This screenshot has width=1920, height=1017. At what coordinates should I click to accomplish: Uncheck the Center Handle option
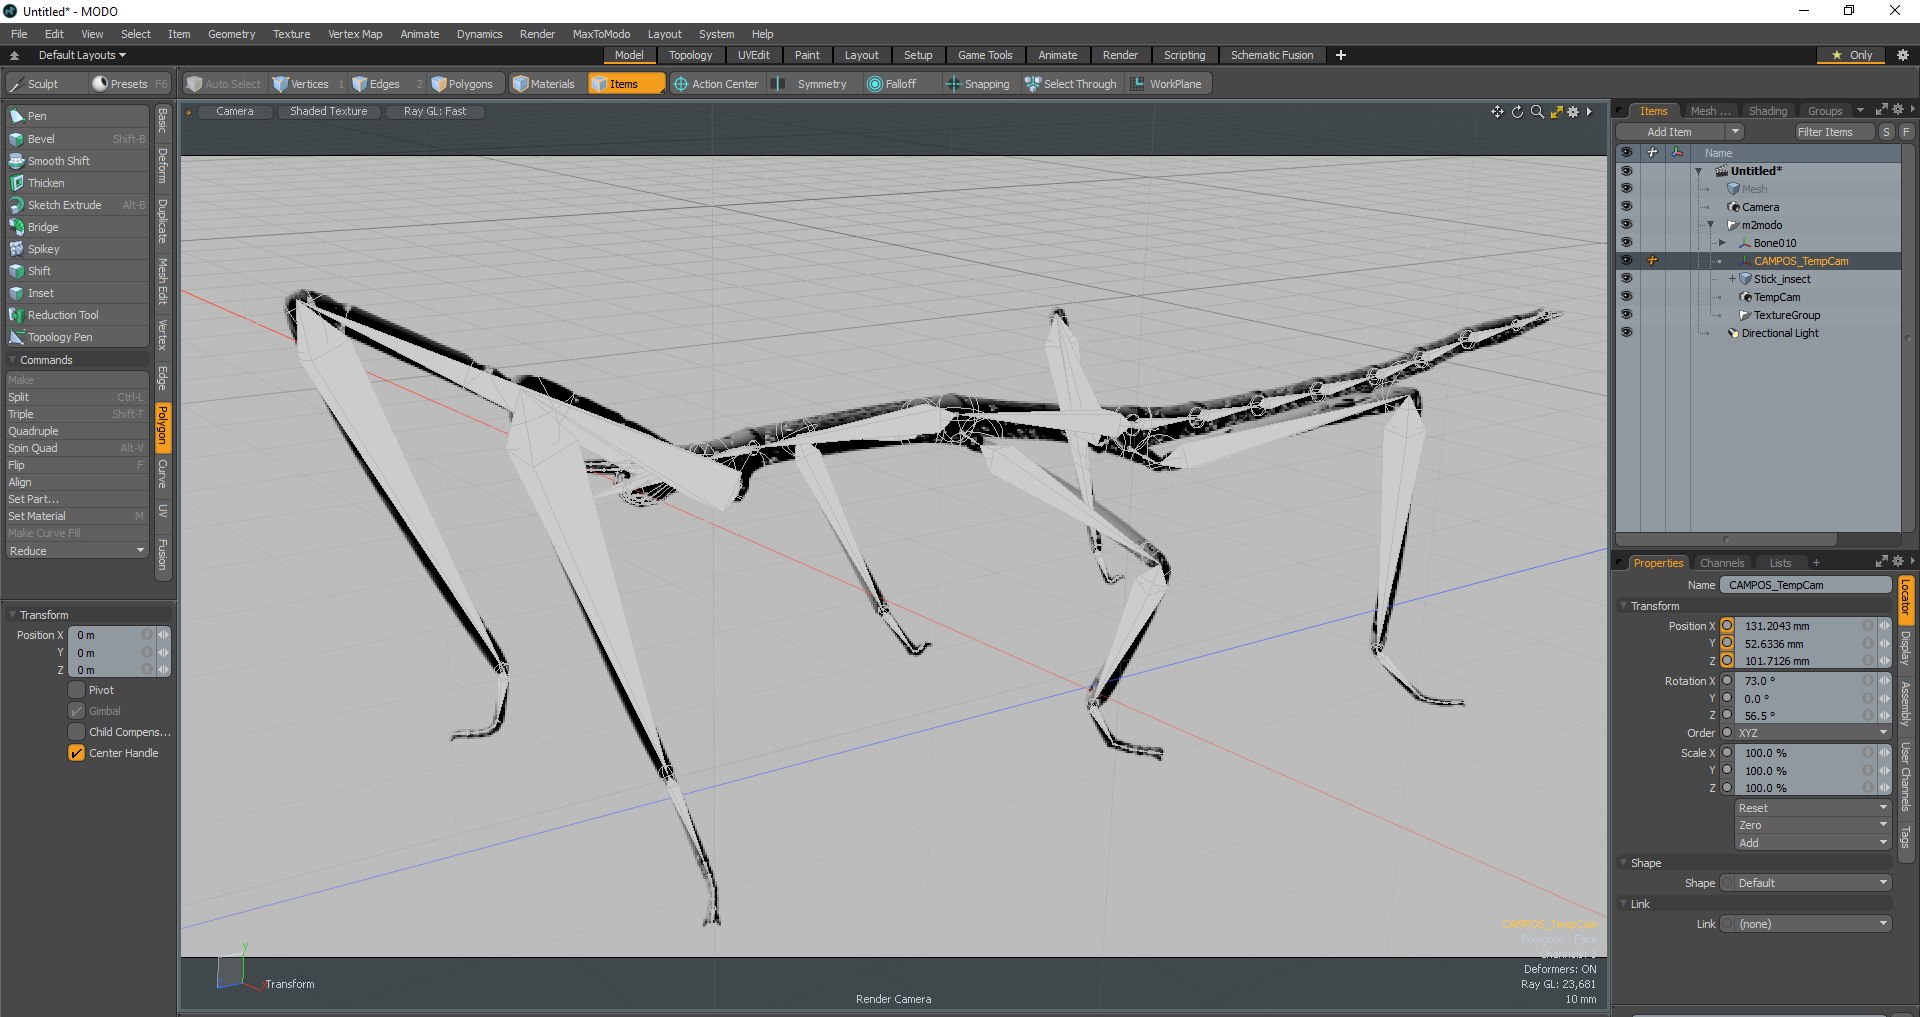[x=76, y=753]
